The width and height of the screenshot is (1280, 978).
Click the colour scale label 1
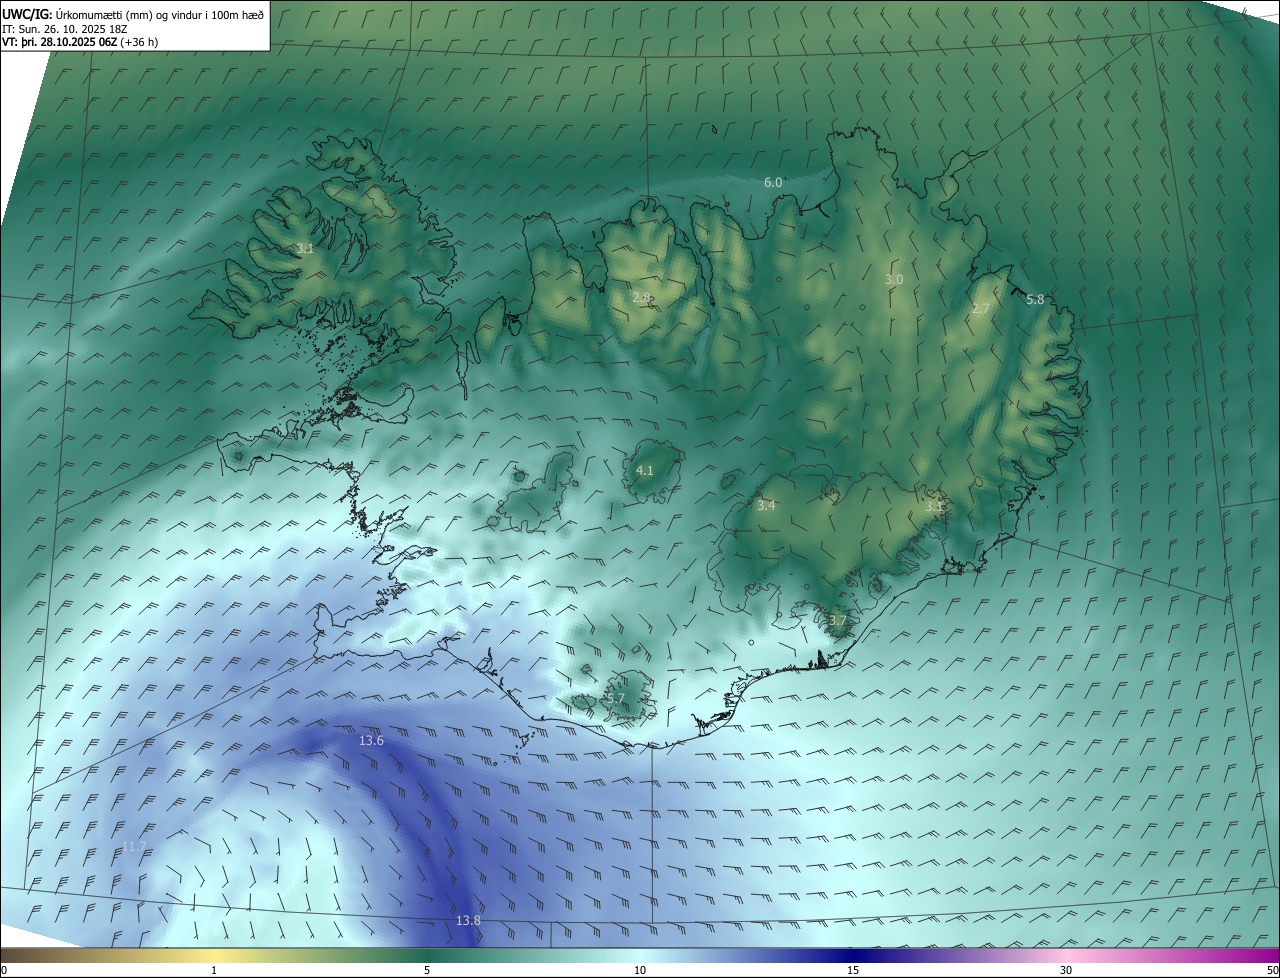(x=214, y=970)
